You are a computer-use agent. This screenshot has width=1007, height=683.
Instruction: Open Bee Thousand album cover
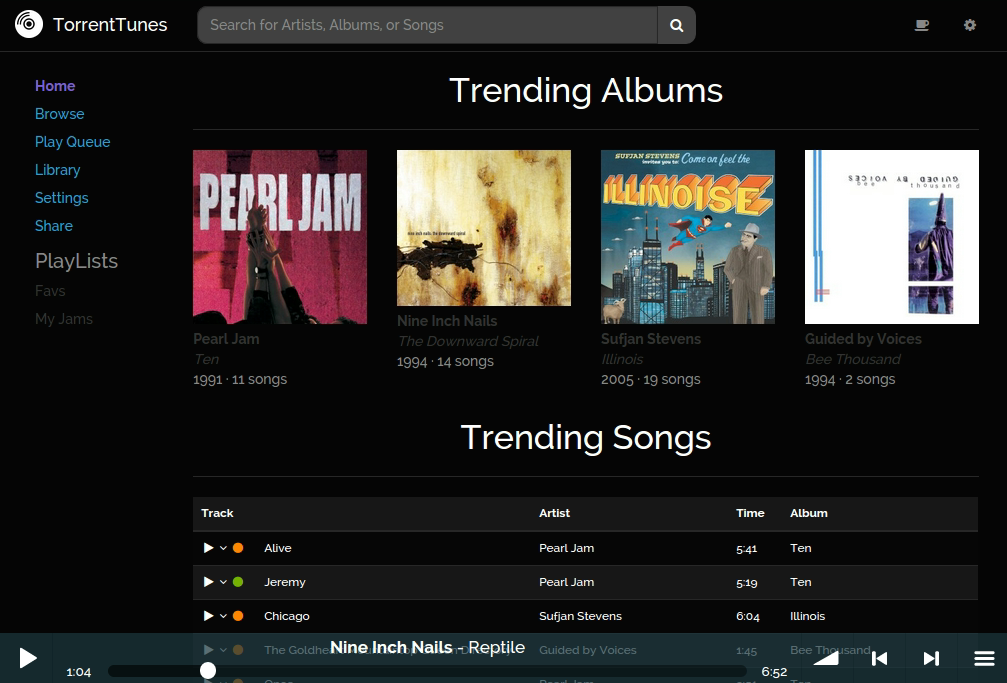[892, 237]
